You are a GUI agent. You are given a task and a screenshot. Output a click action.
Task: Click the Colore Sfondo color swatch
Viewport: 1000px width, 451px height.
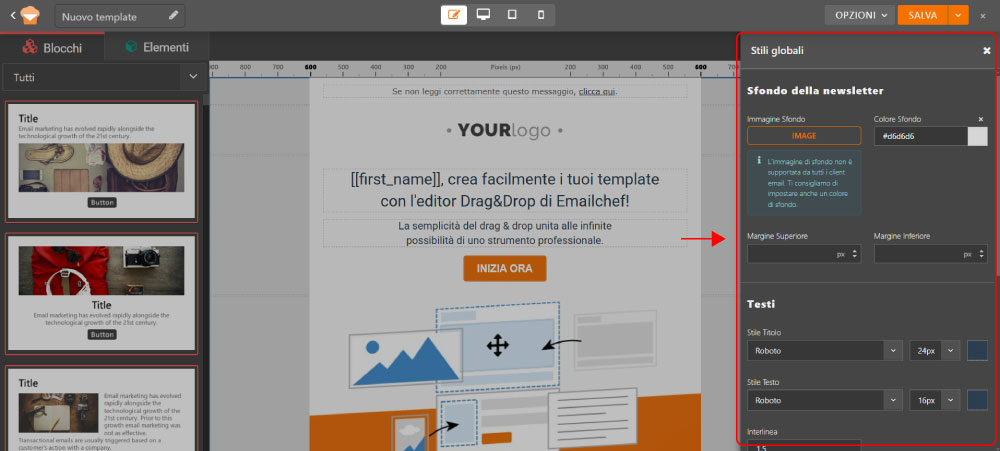click(x=977, y=136)
